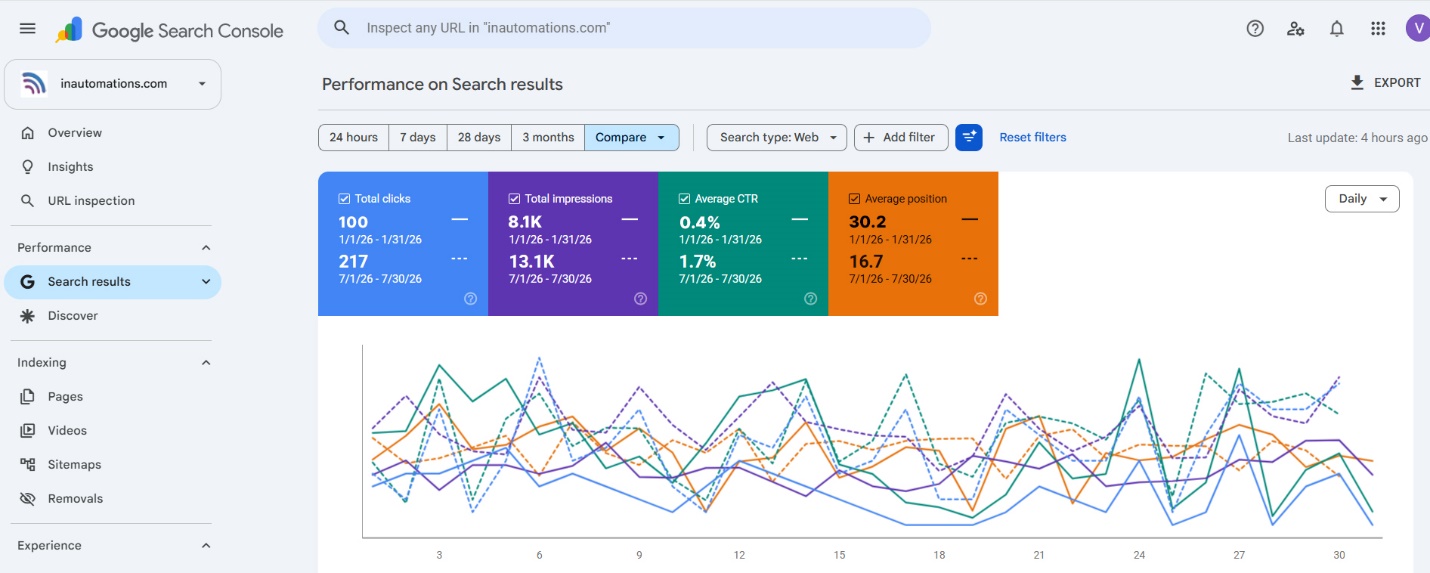Select the 3 months range tab
This screenshot has height=573, width=1430.
548,137
